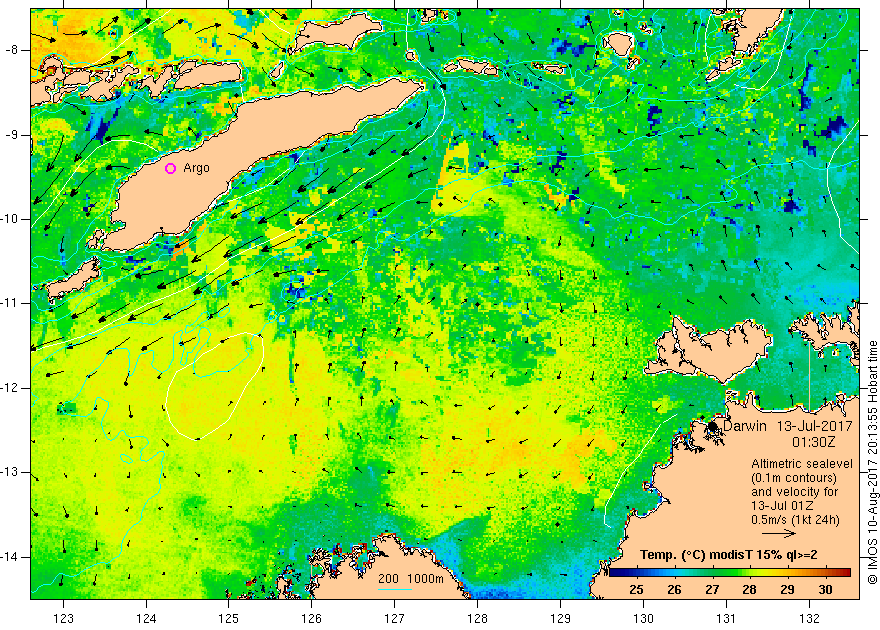Click the Altimetric sealevel legend text
The image size is (880, 630).
[801, 463]
